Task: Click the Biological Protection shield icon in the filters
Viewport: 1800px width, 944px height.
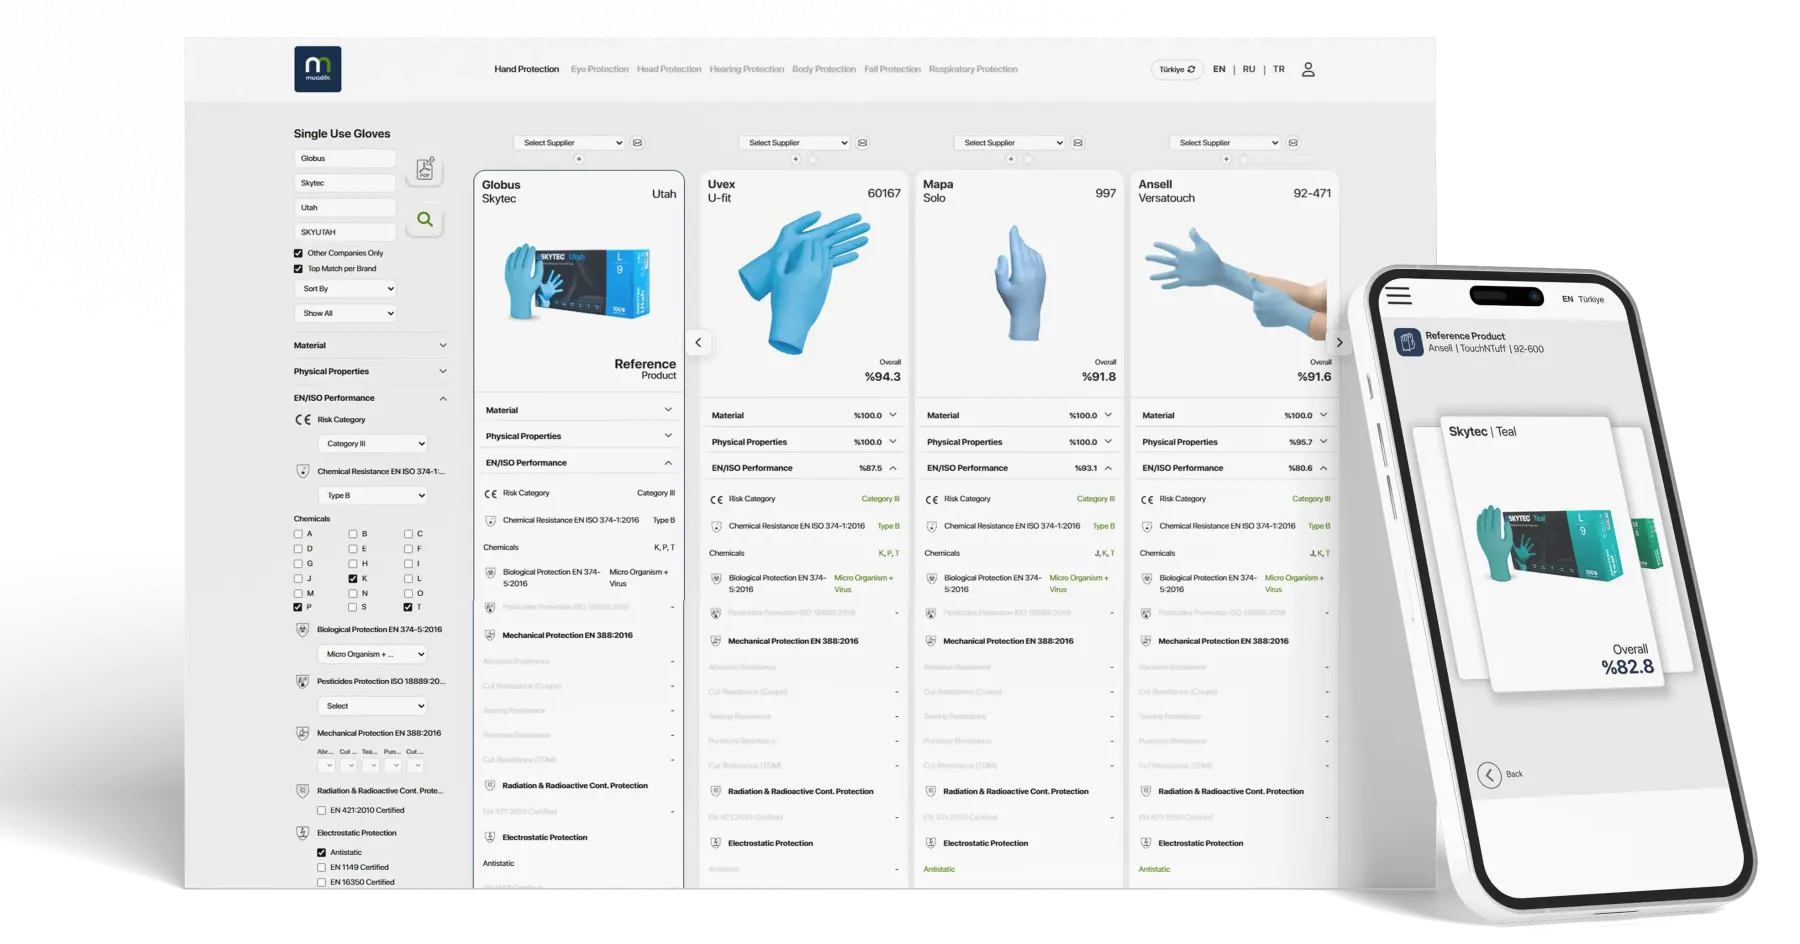Action: [303, 630]
